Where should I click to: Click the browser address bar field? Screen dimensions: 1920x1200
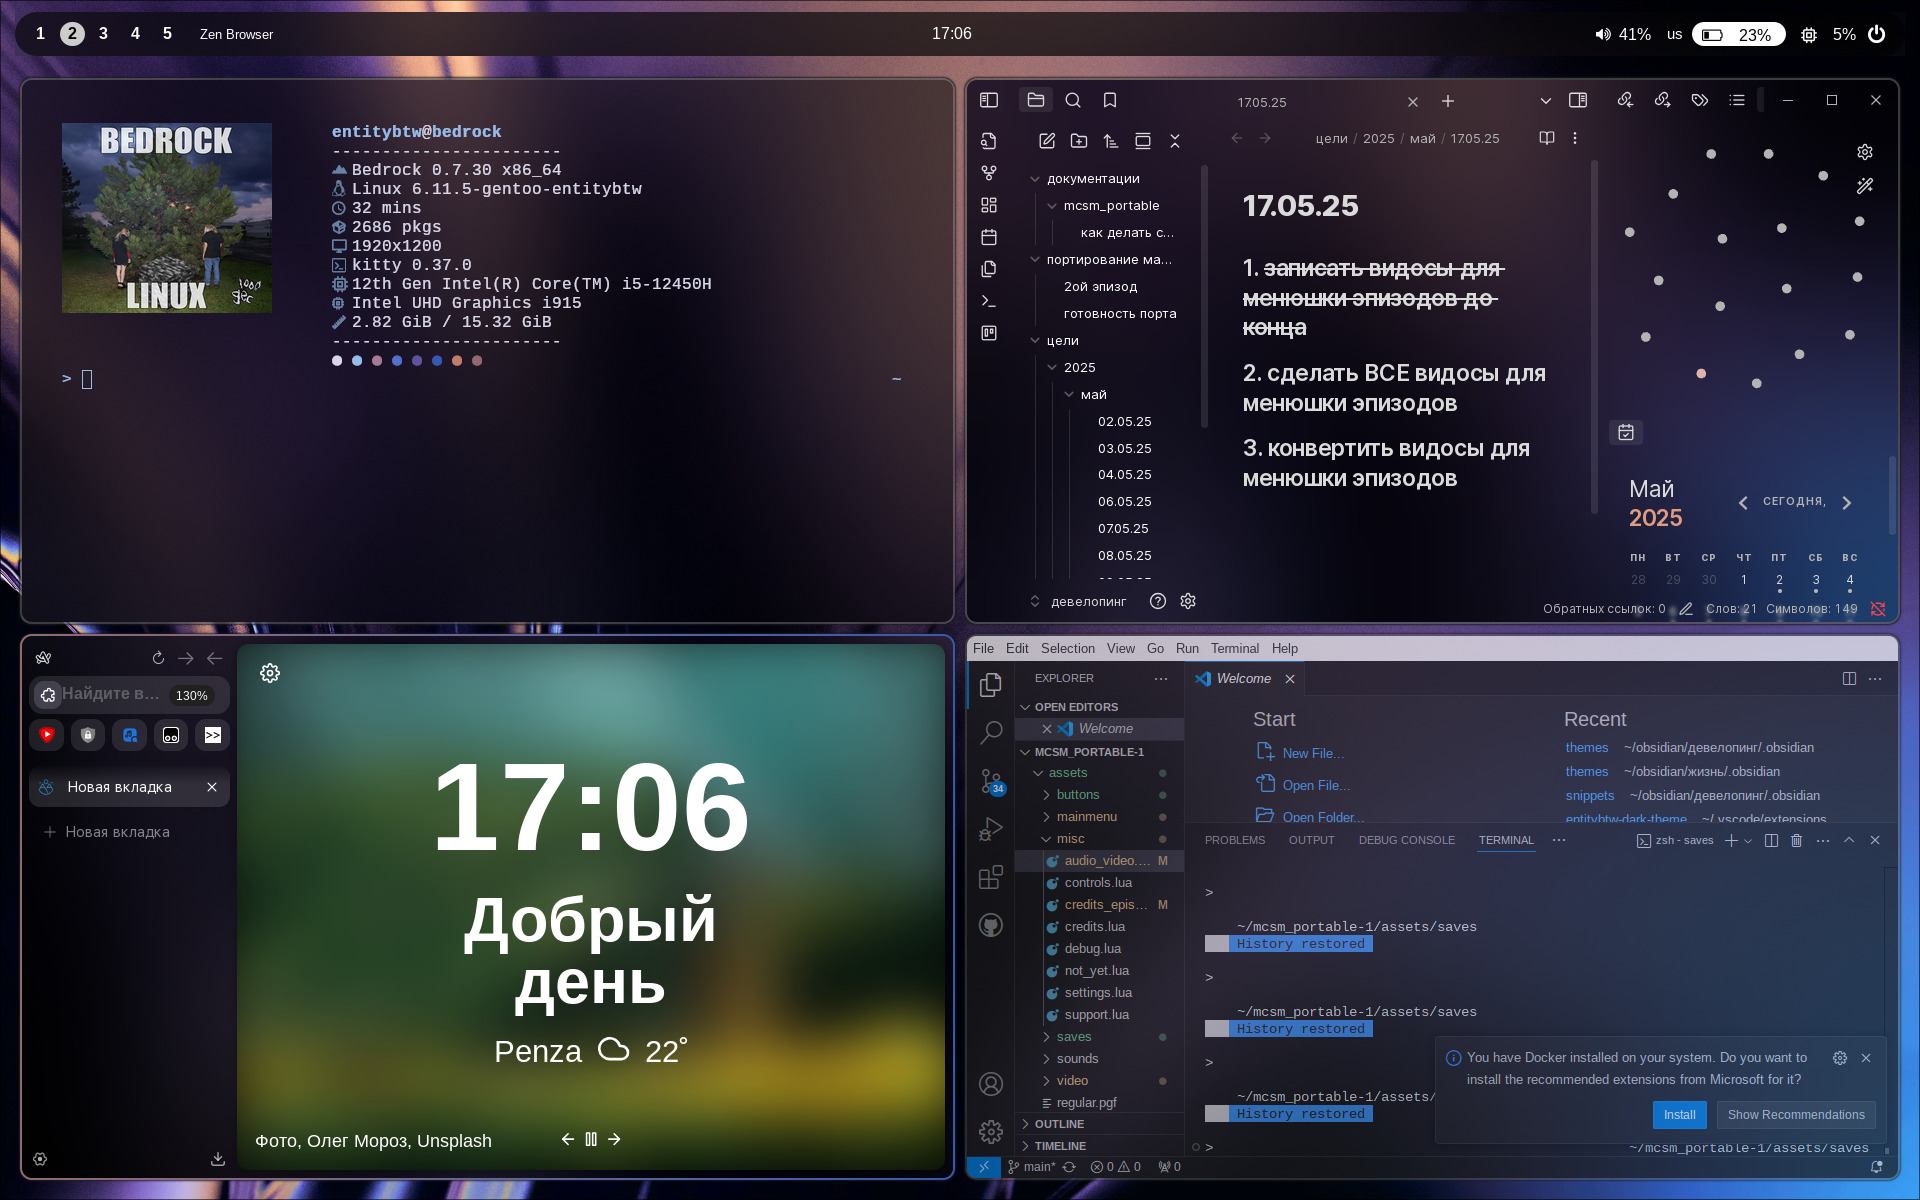pyautogui.click(x=111, y=694)
